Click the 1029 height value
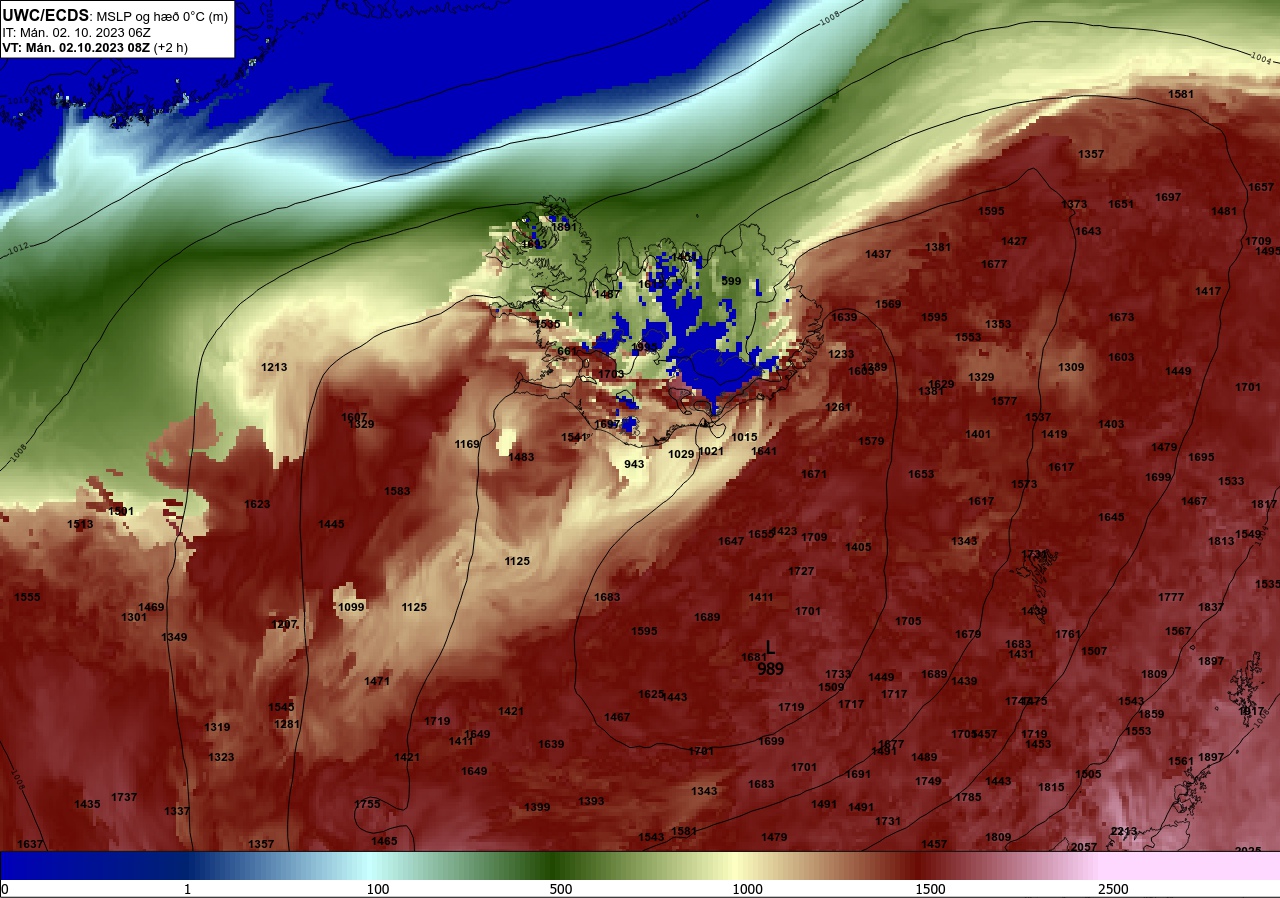Viewport: 1280px width, 898px height. pos(681,454)
